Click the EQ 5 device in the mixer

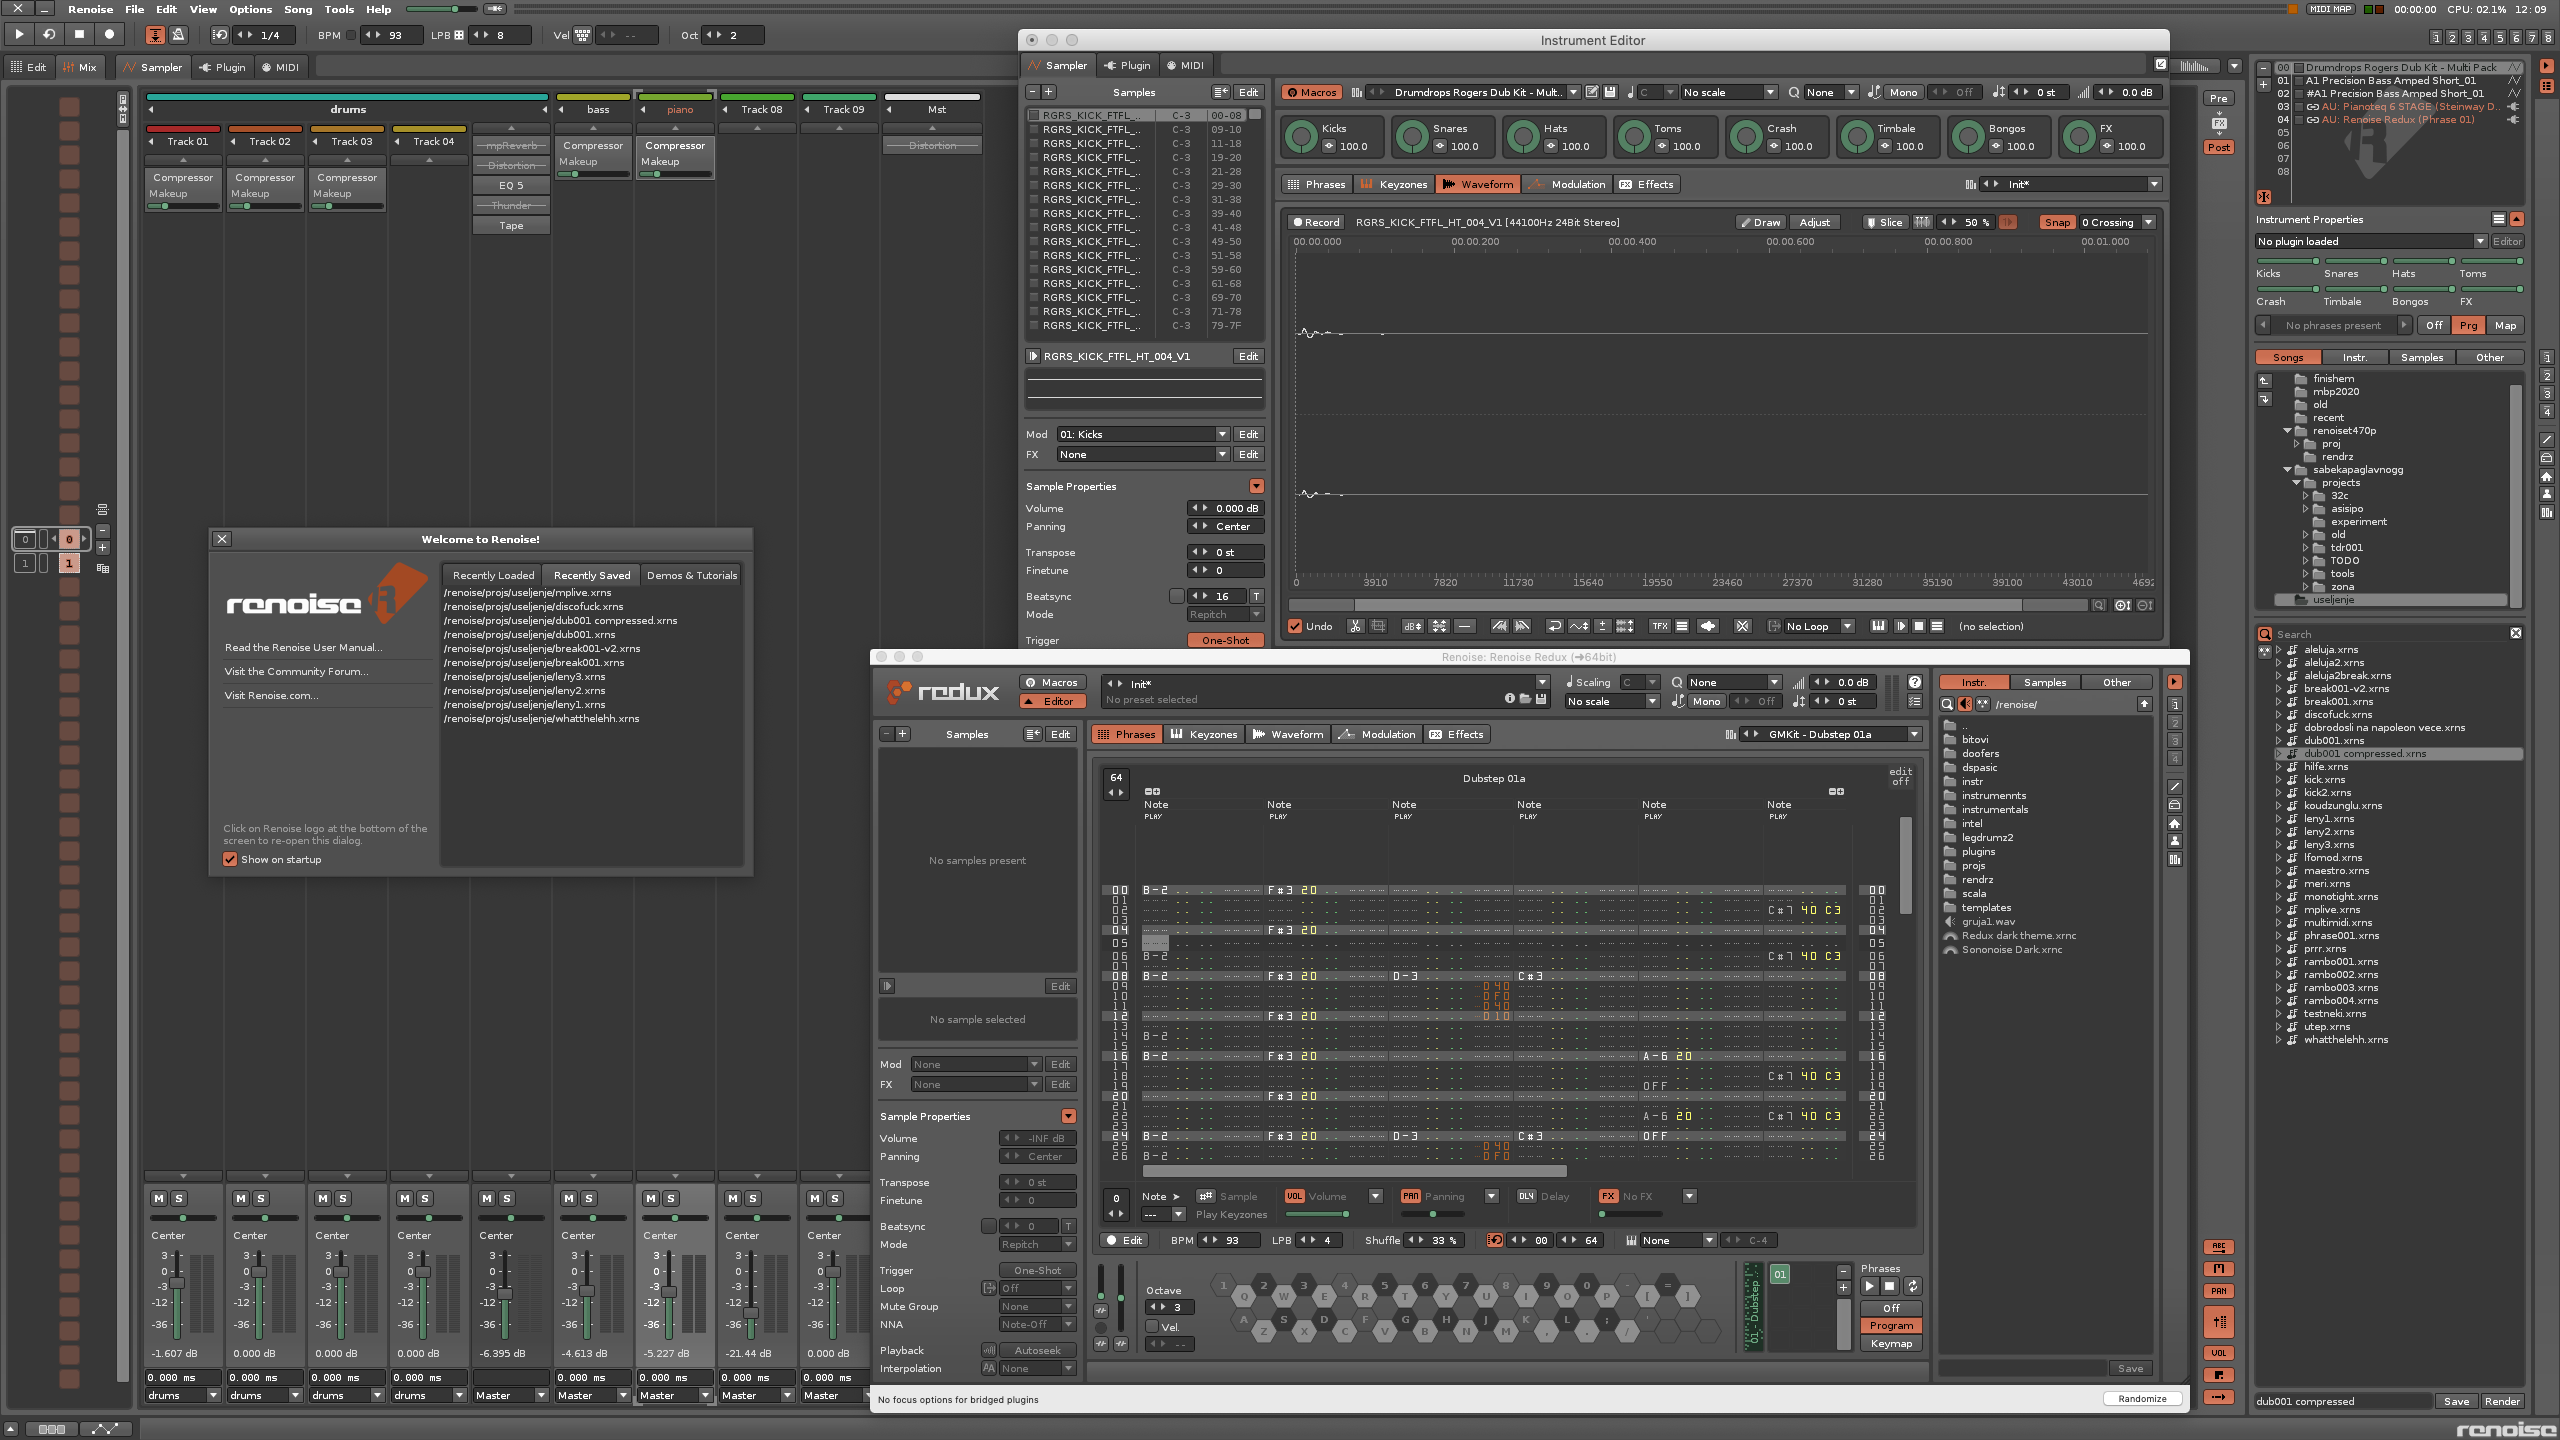511,185
